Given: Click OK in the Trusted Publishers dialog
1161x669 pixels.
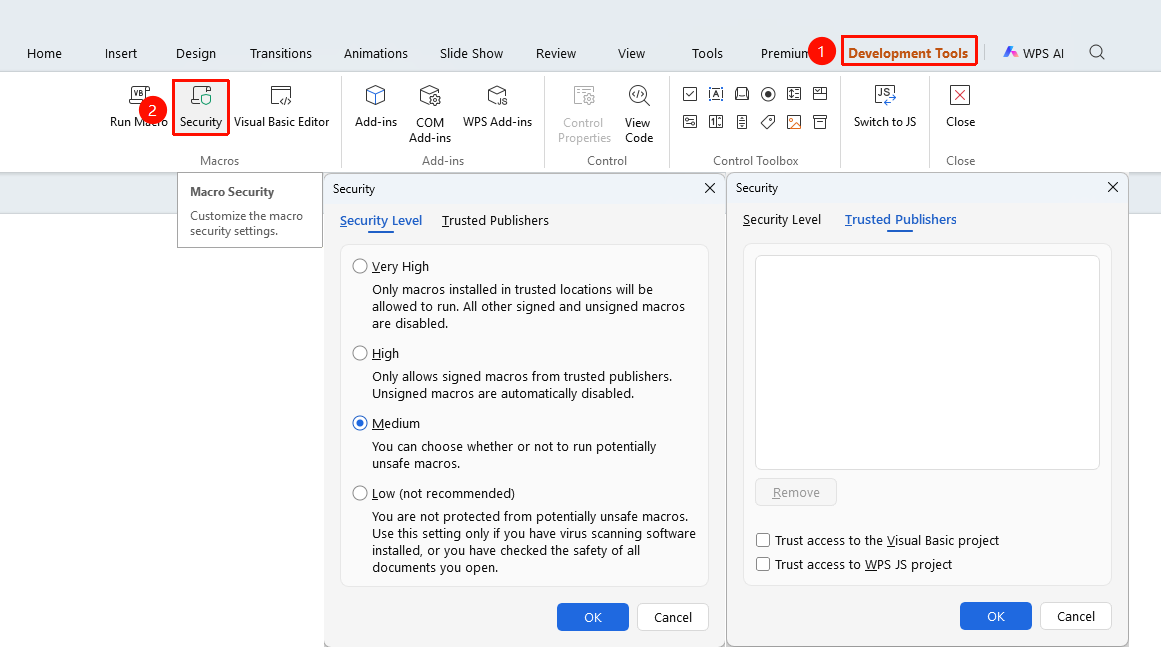Looking at the screenshot, I should (x=995, y=616).
